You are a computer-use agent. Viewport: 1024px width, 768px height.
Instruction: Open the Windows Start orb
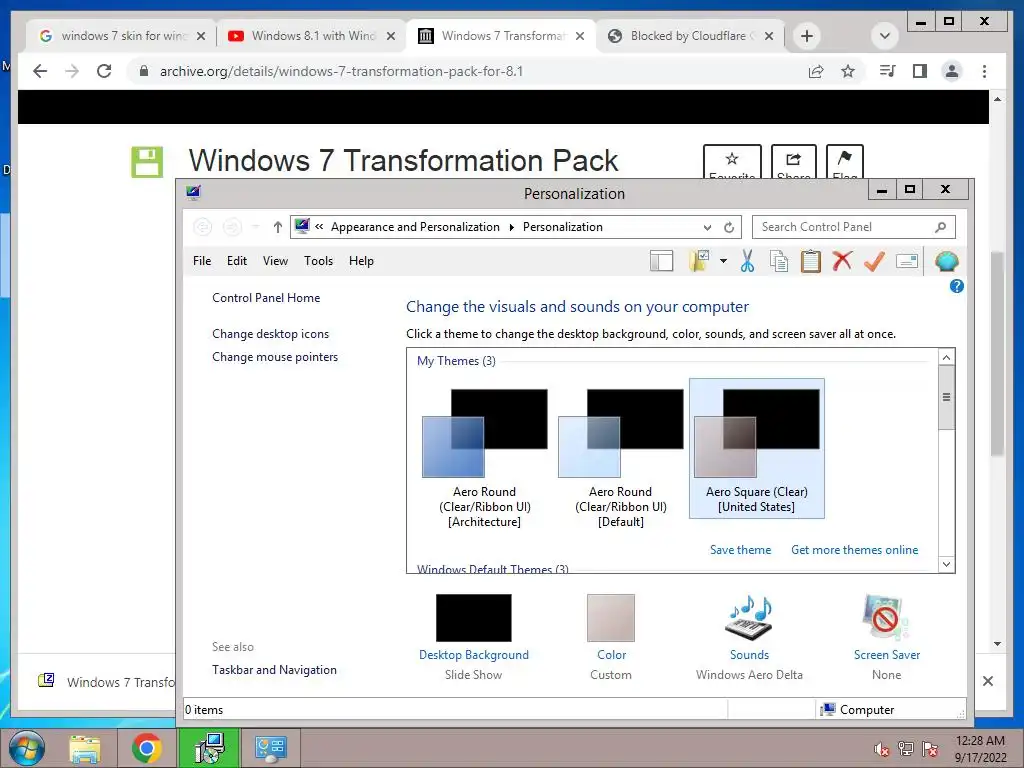pos(27,748)
